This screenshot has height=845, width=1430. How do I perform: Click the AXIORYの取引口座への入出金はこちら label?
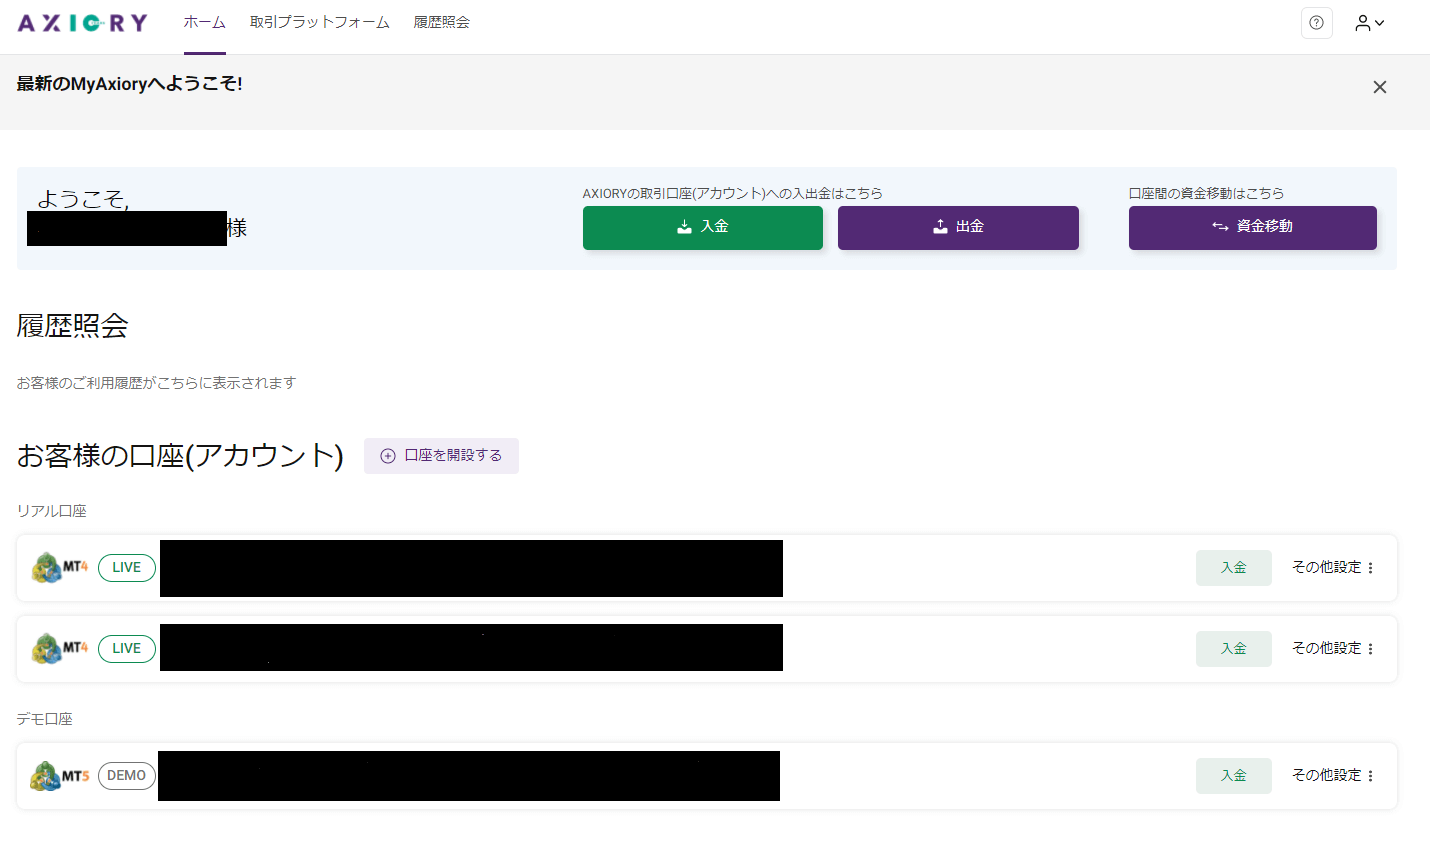click(733, 193)
